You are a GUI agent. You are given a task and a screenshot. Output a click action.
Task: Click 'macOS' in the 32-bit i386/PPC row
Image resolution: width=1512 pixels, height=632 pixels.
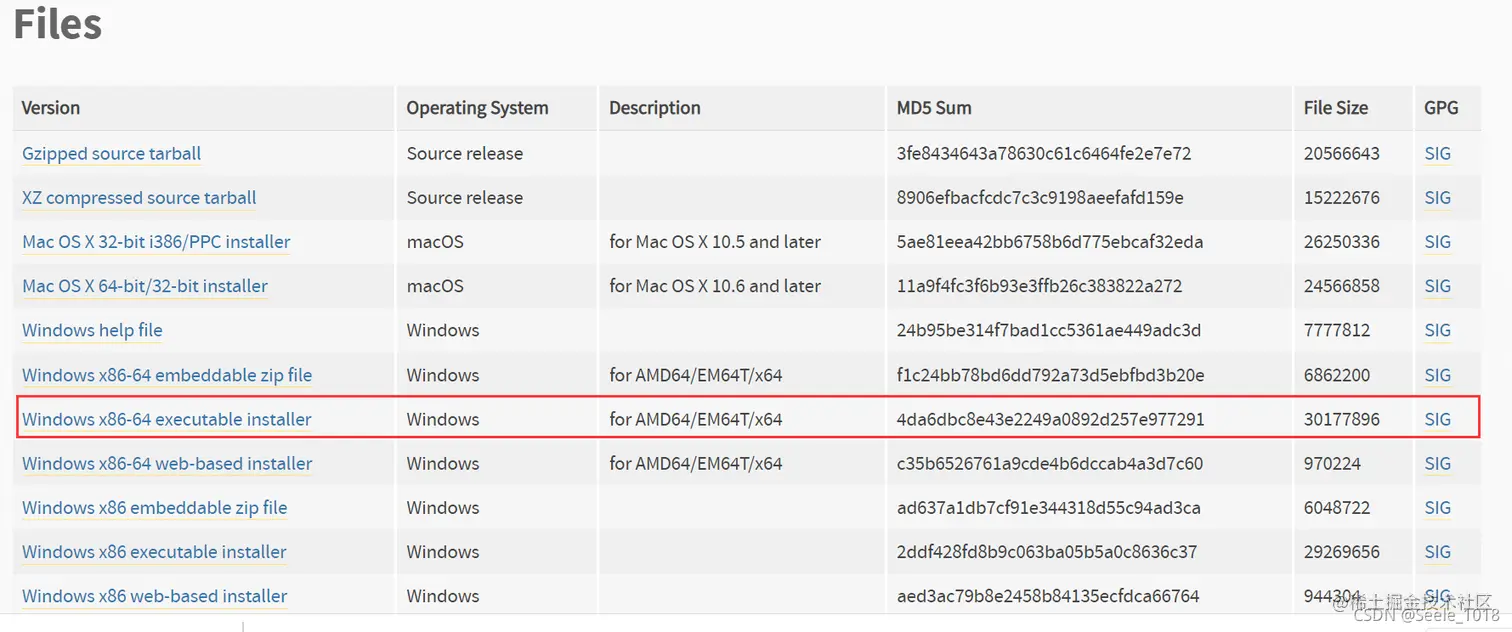pyautogui.click(x=435, y=242)
